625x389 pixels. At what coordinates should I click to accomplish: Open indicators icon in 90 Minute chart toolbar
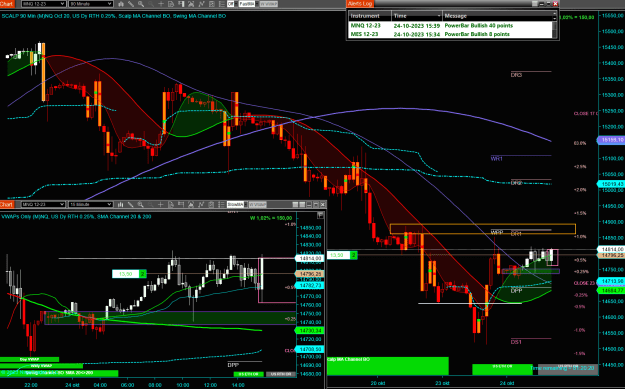[191, 4]
